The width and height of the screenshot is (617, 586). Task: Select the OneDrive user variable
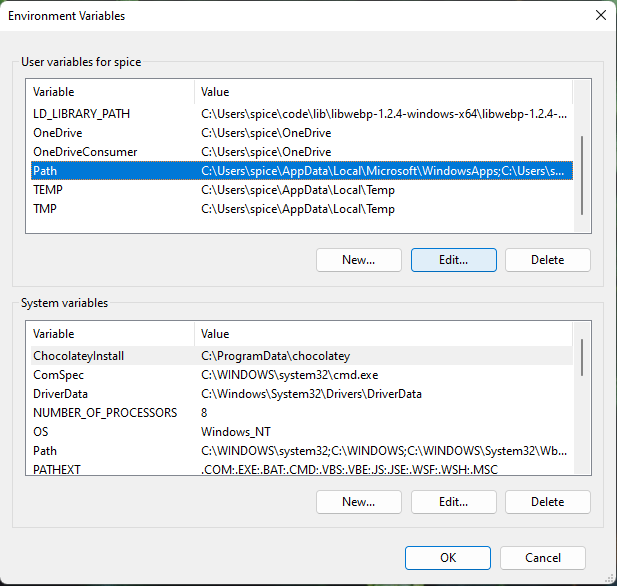(57, 133)
